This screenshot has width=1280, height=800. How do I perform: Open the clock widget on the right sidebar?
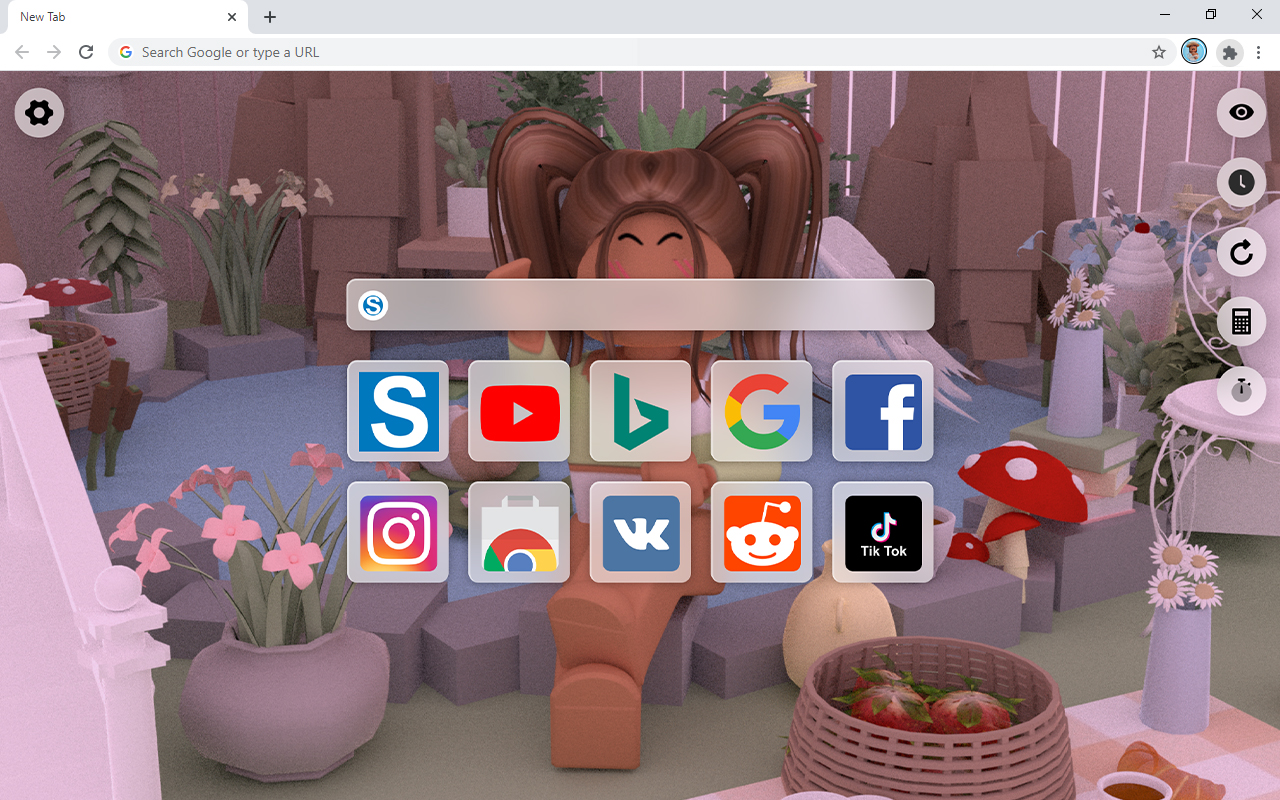pyautogui.click(x=1241, y=181)
